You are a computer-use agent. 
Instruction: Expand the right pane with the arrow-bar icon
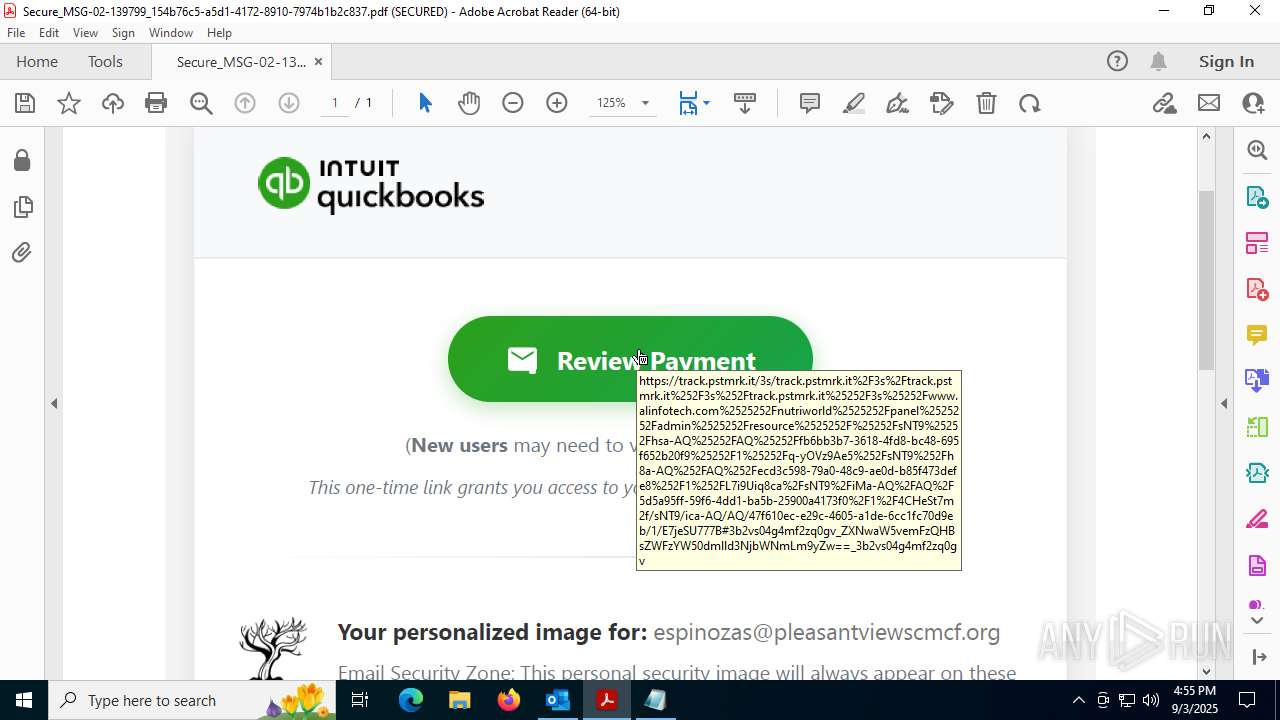click(1257, 657)
